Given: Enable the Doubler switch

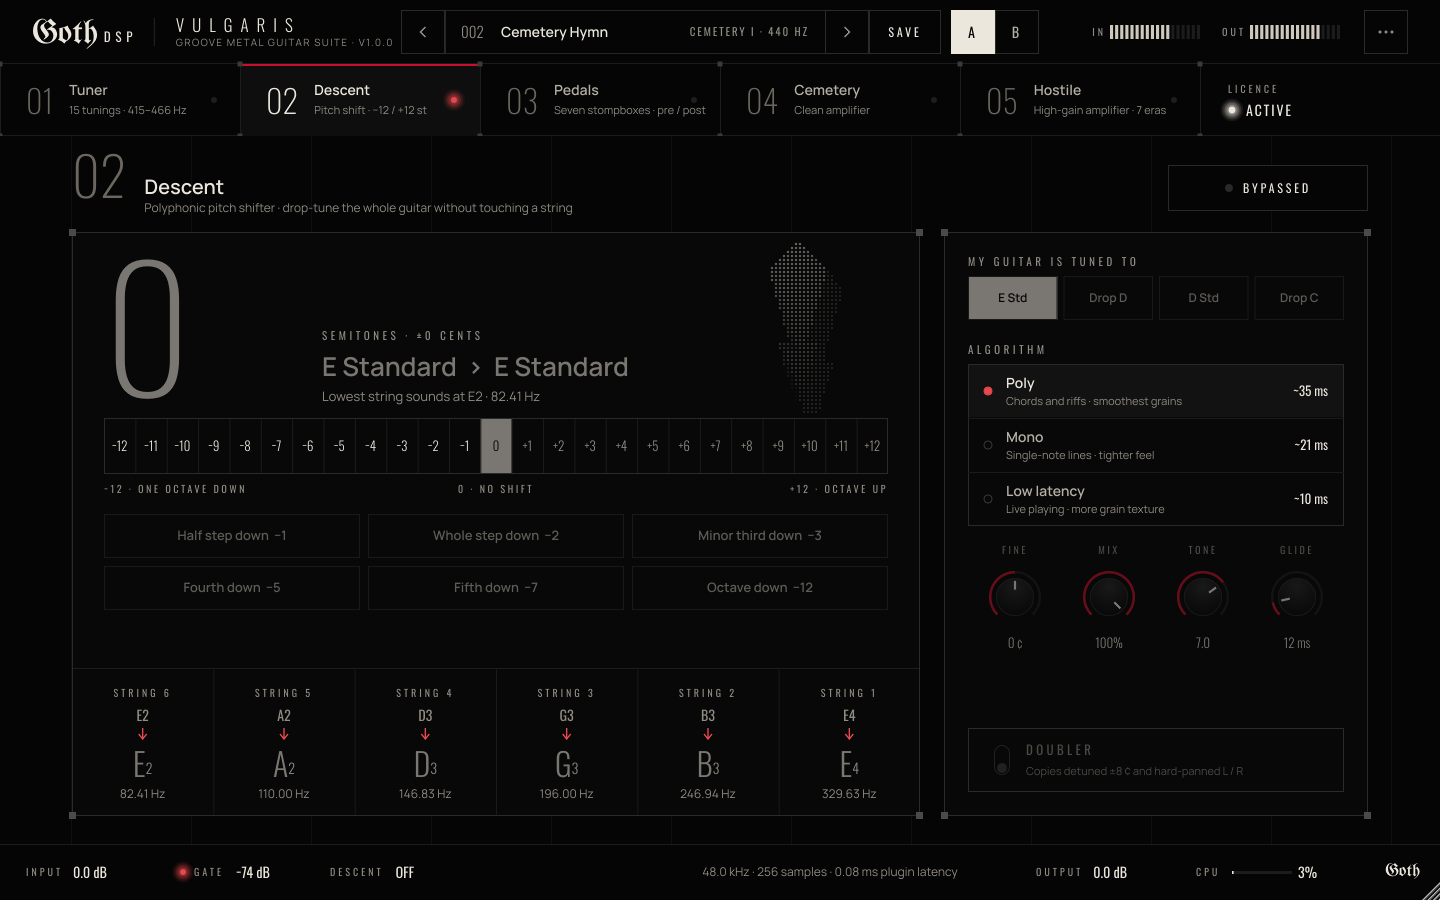Looking at the screenshot, I should click(1002, 760).
